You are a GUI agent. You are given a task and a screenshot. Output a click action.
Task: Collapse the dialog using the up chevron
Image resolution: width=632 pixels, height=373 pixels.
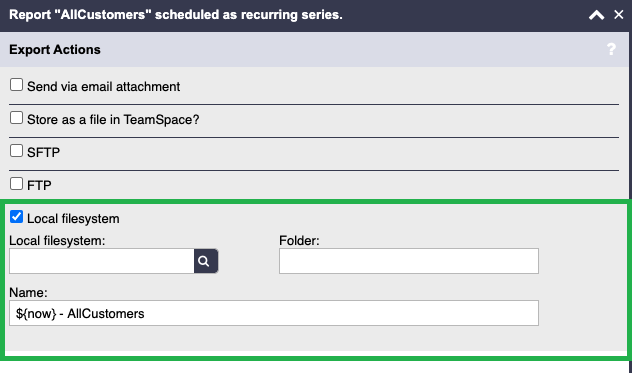click(596, 15)
